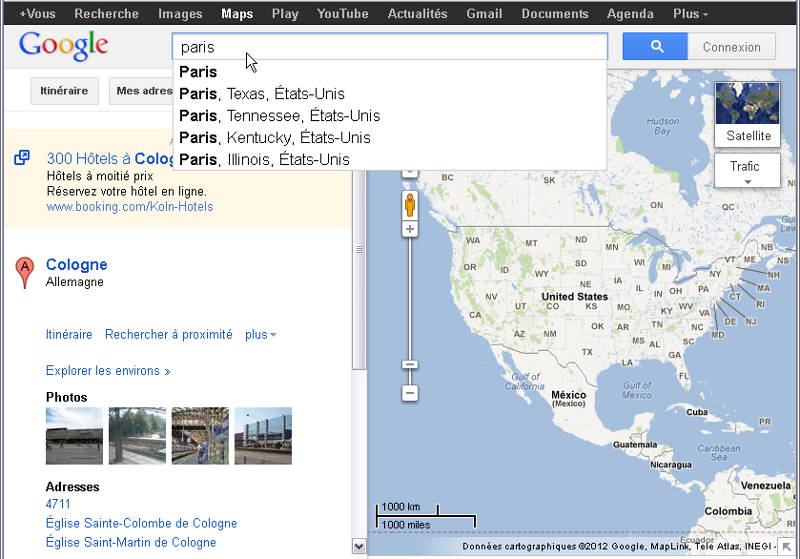This screenshot has height=559, width=800.
Task: Open the 'plus' dropdown under Cologne
Action: 260,335
